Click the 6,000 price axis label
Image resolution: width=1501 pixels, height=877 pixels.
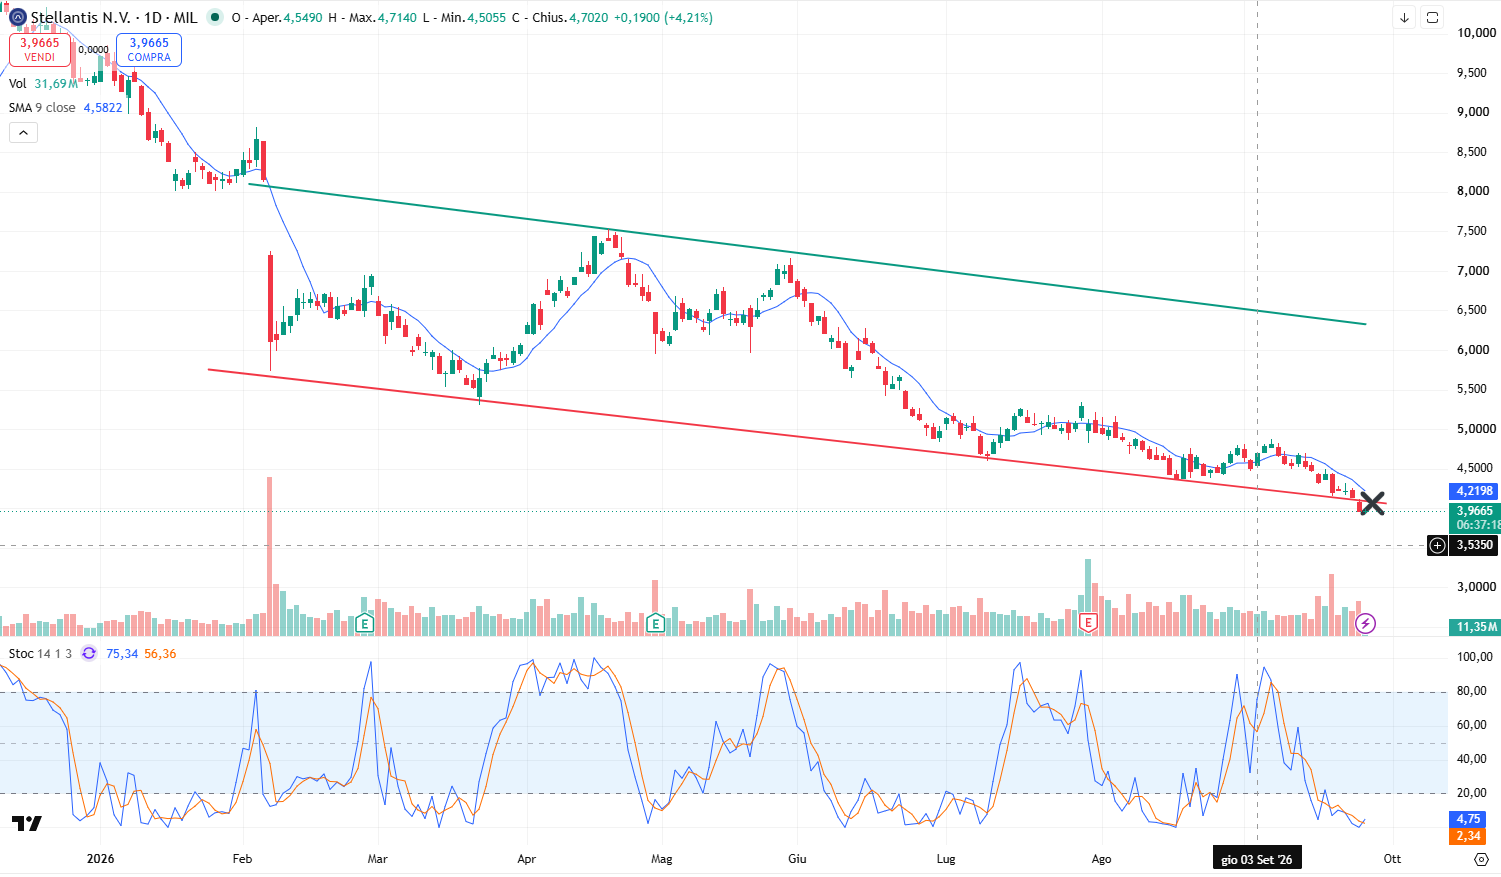click(1473, 350)
